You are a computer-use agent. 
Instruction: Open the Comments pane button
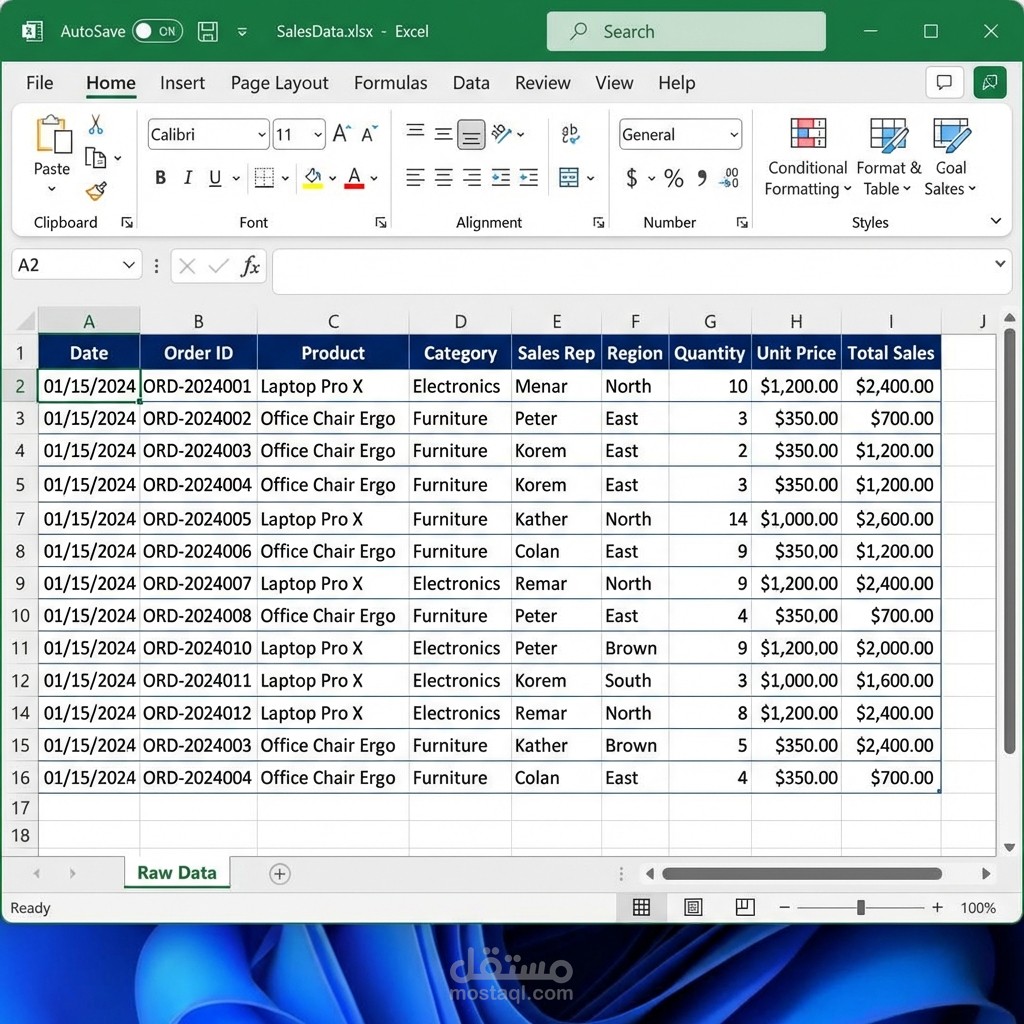coord(944,82)
